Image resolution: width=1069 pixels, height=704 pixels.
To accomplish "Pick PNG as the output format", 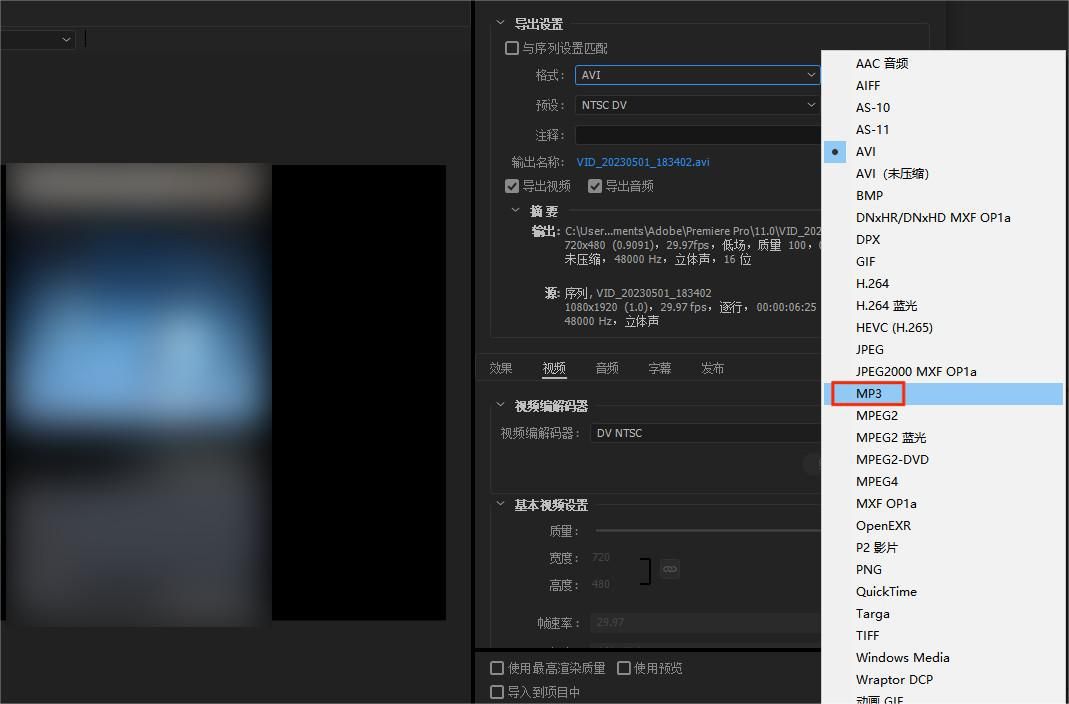I will (867, 569).
